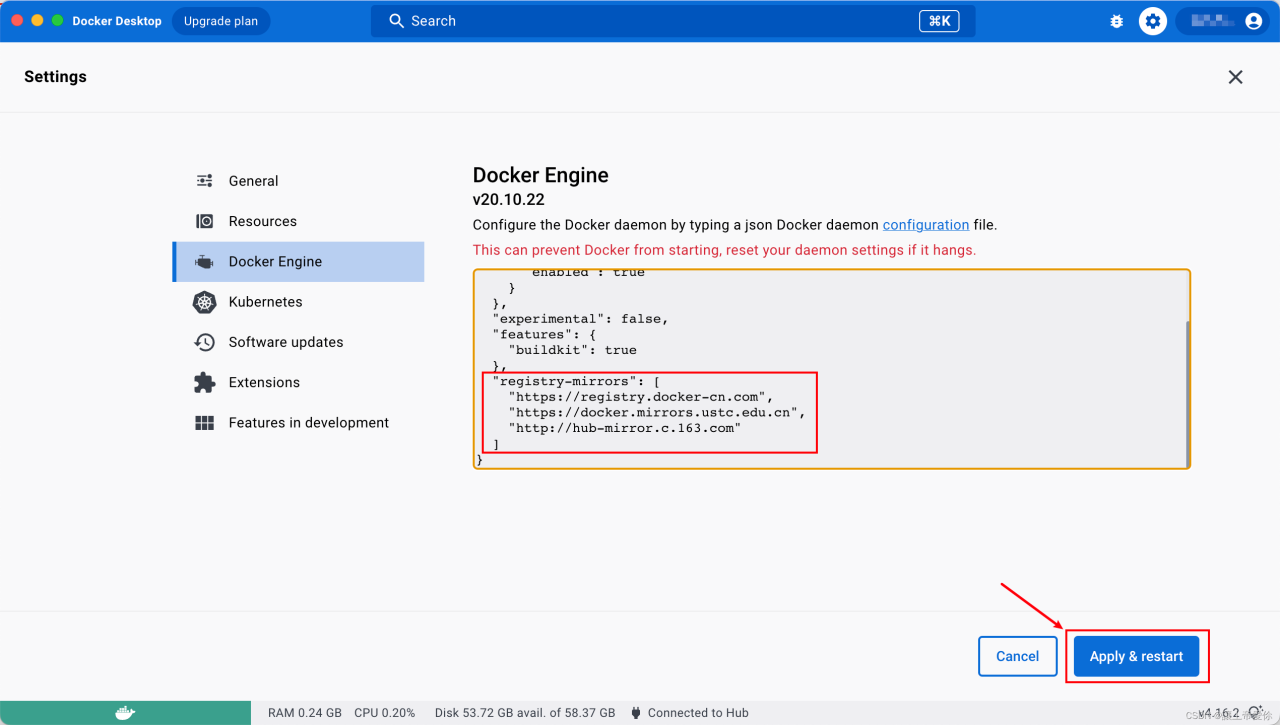Click the user account avatar icon

[1253, 21]
